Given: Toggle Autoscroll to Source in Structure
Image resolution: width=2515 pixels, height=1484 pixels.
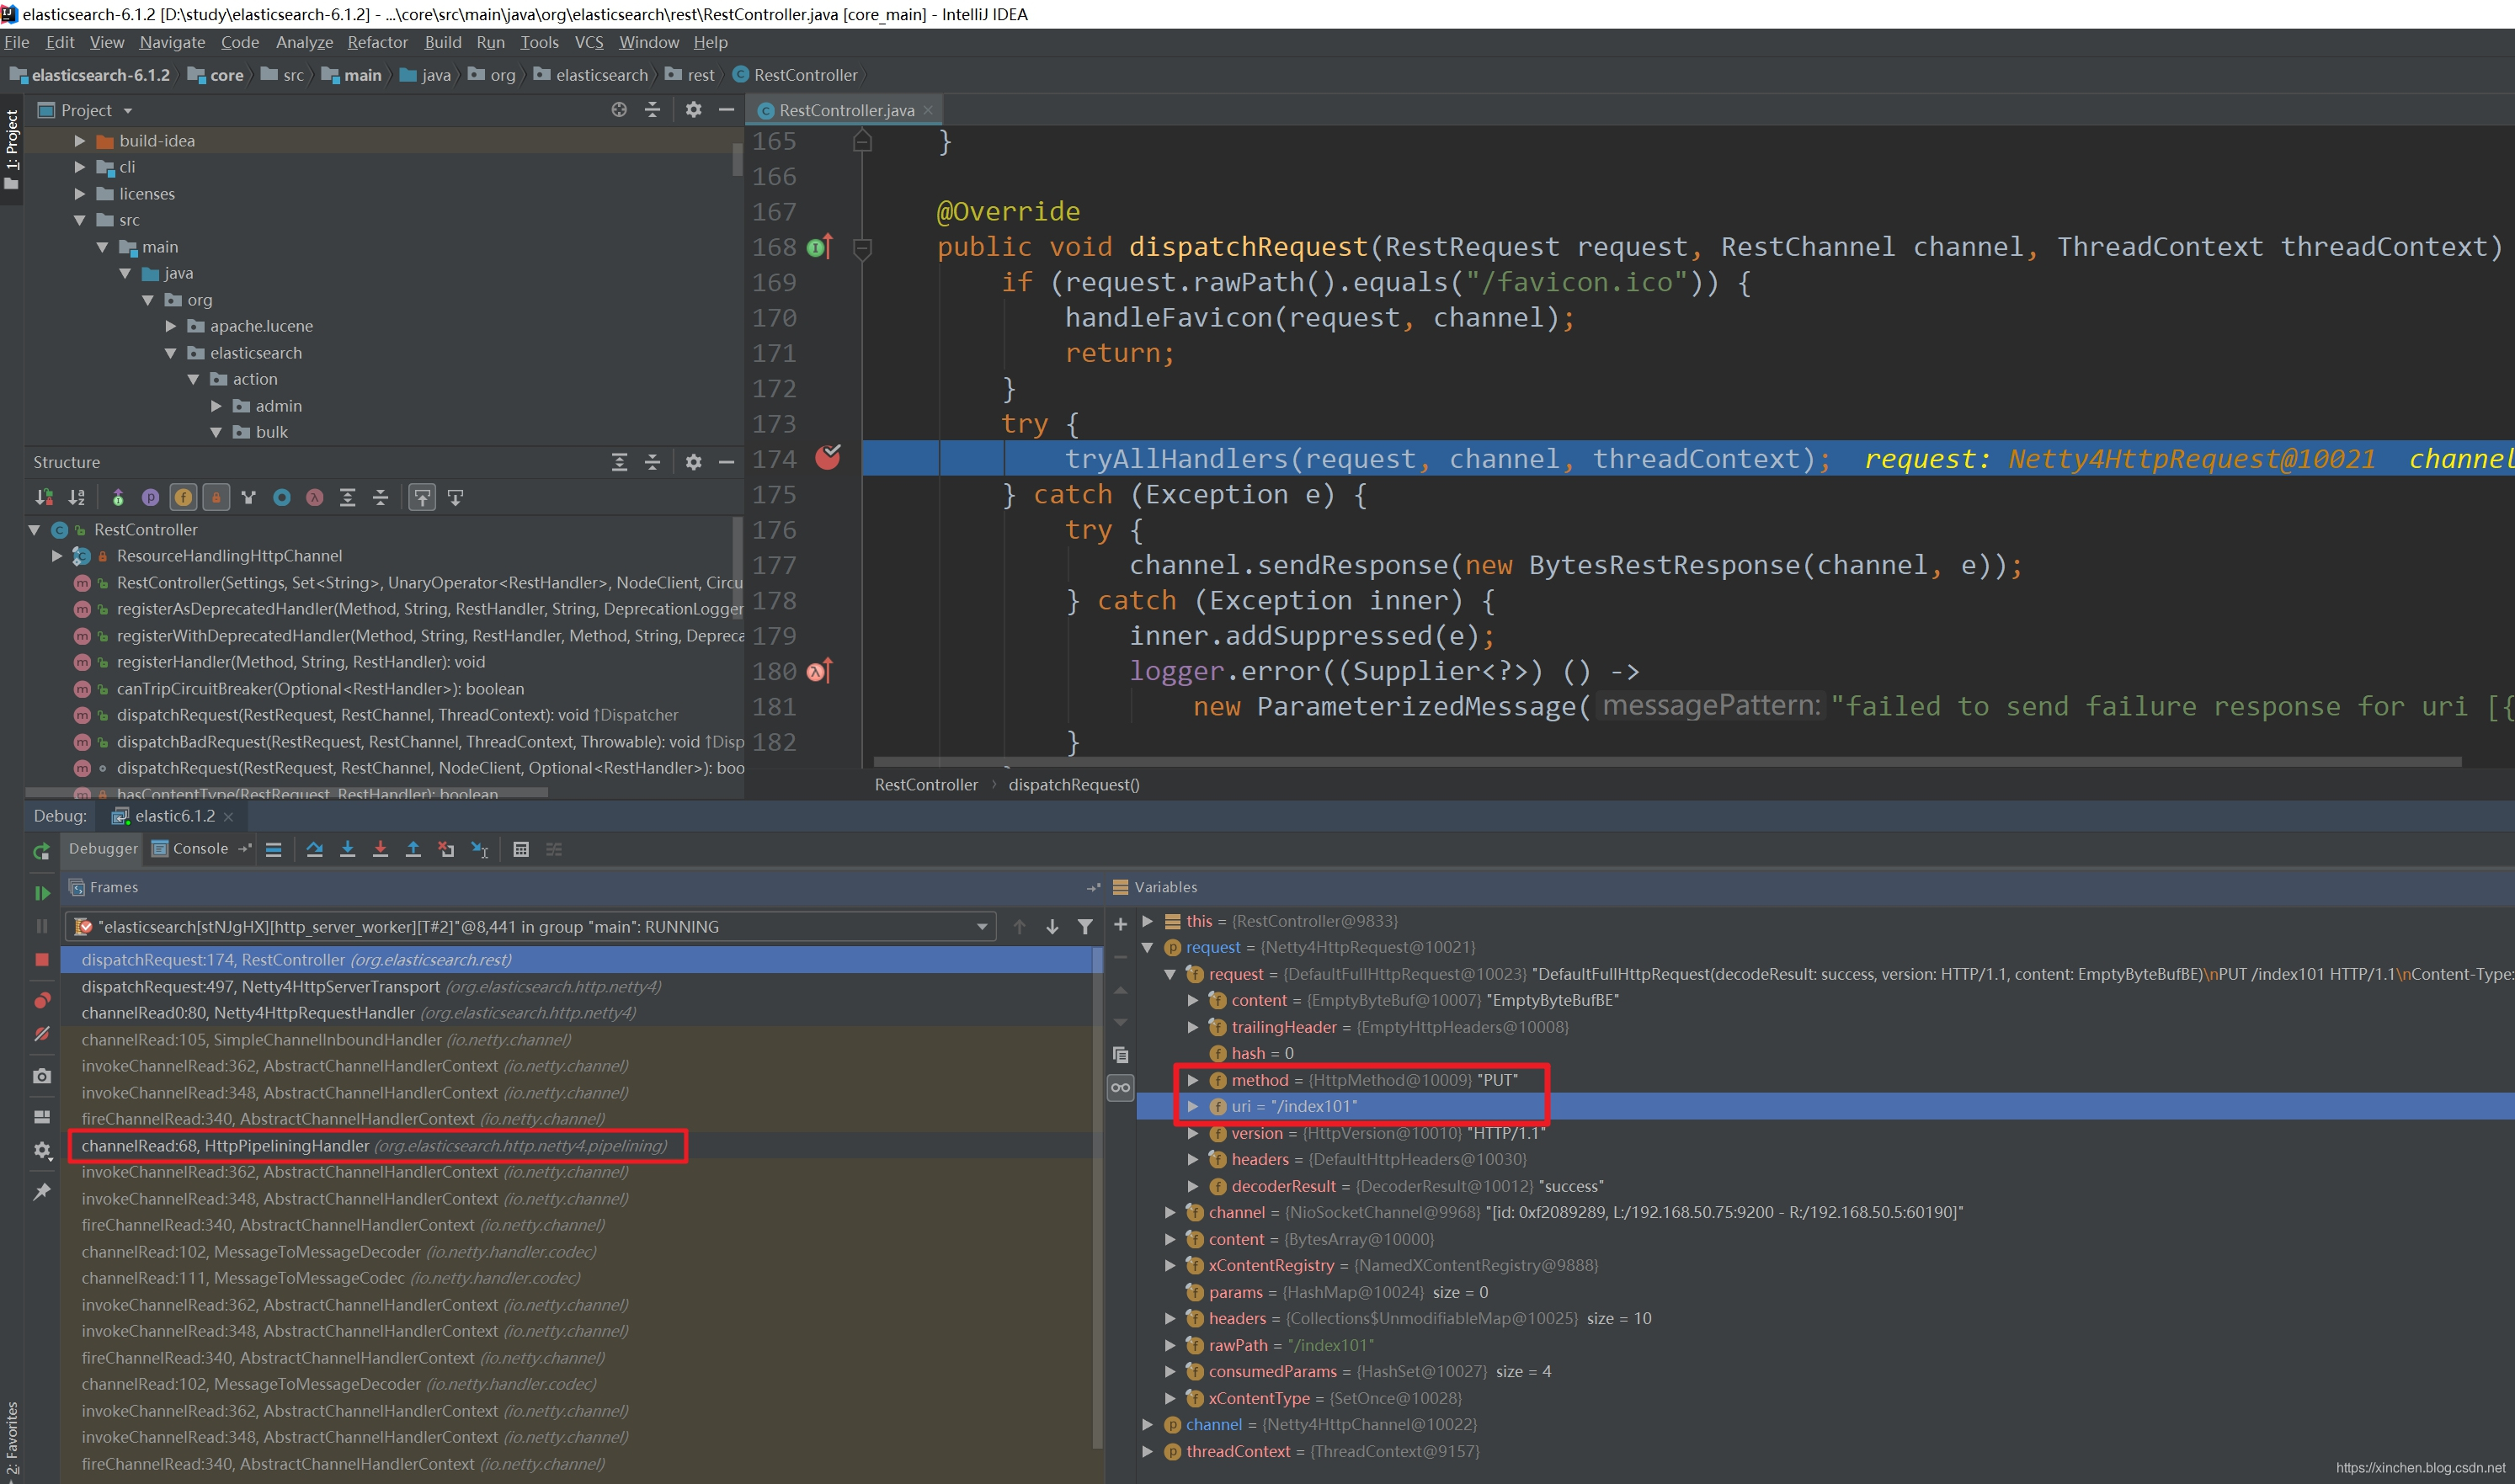Looking at the screenshot, I should click(423, 497).
